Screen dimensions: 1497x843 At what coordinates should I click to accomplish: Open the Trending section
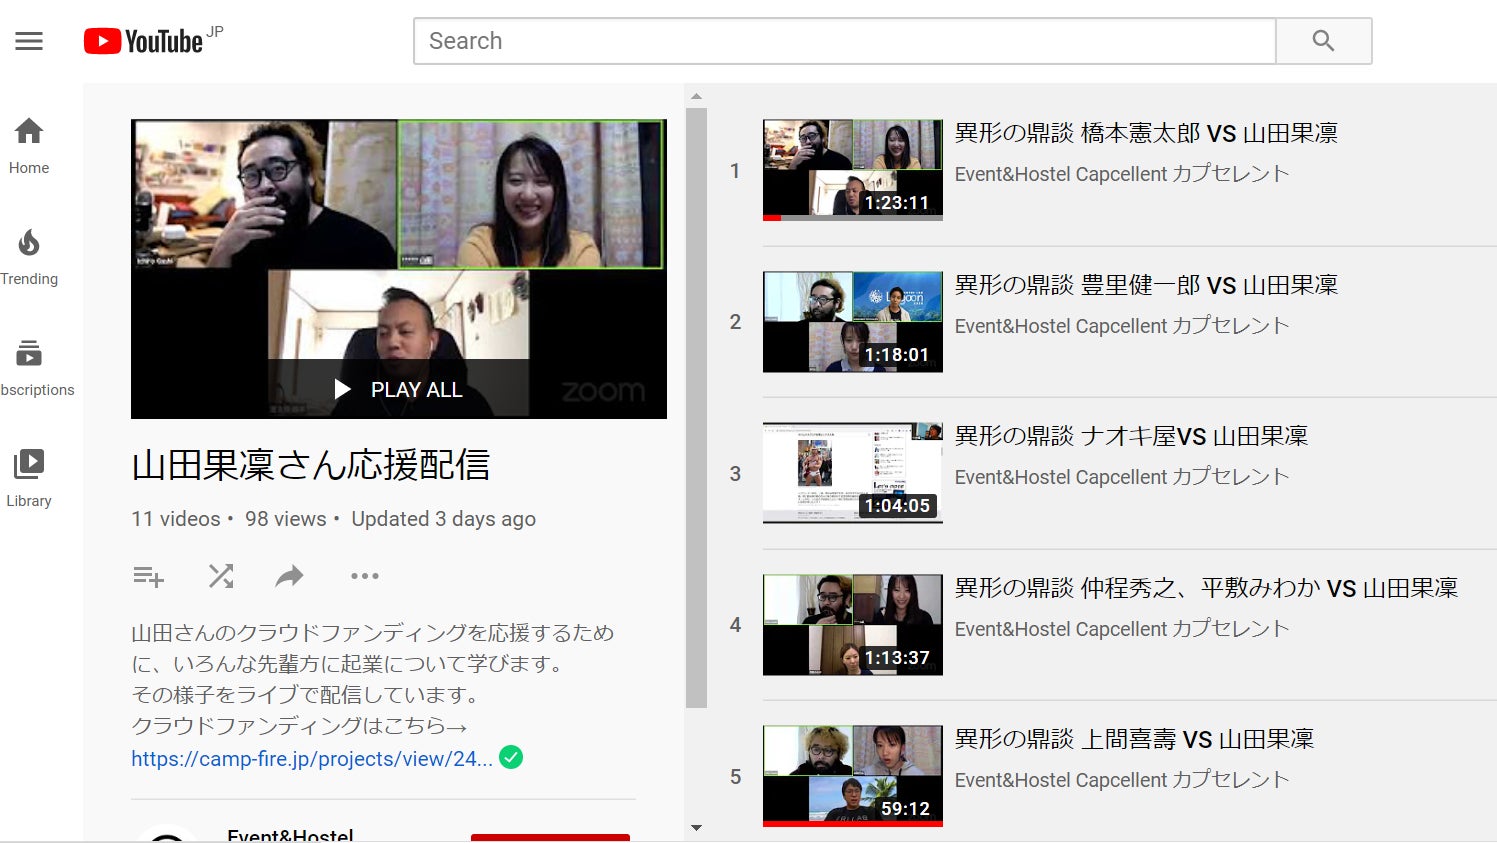[29, 256]
